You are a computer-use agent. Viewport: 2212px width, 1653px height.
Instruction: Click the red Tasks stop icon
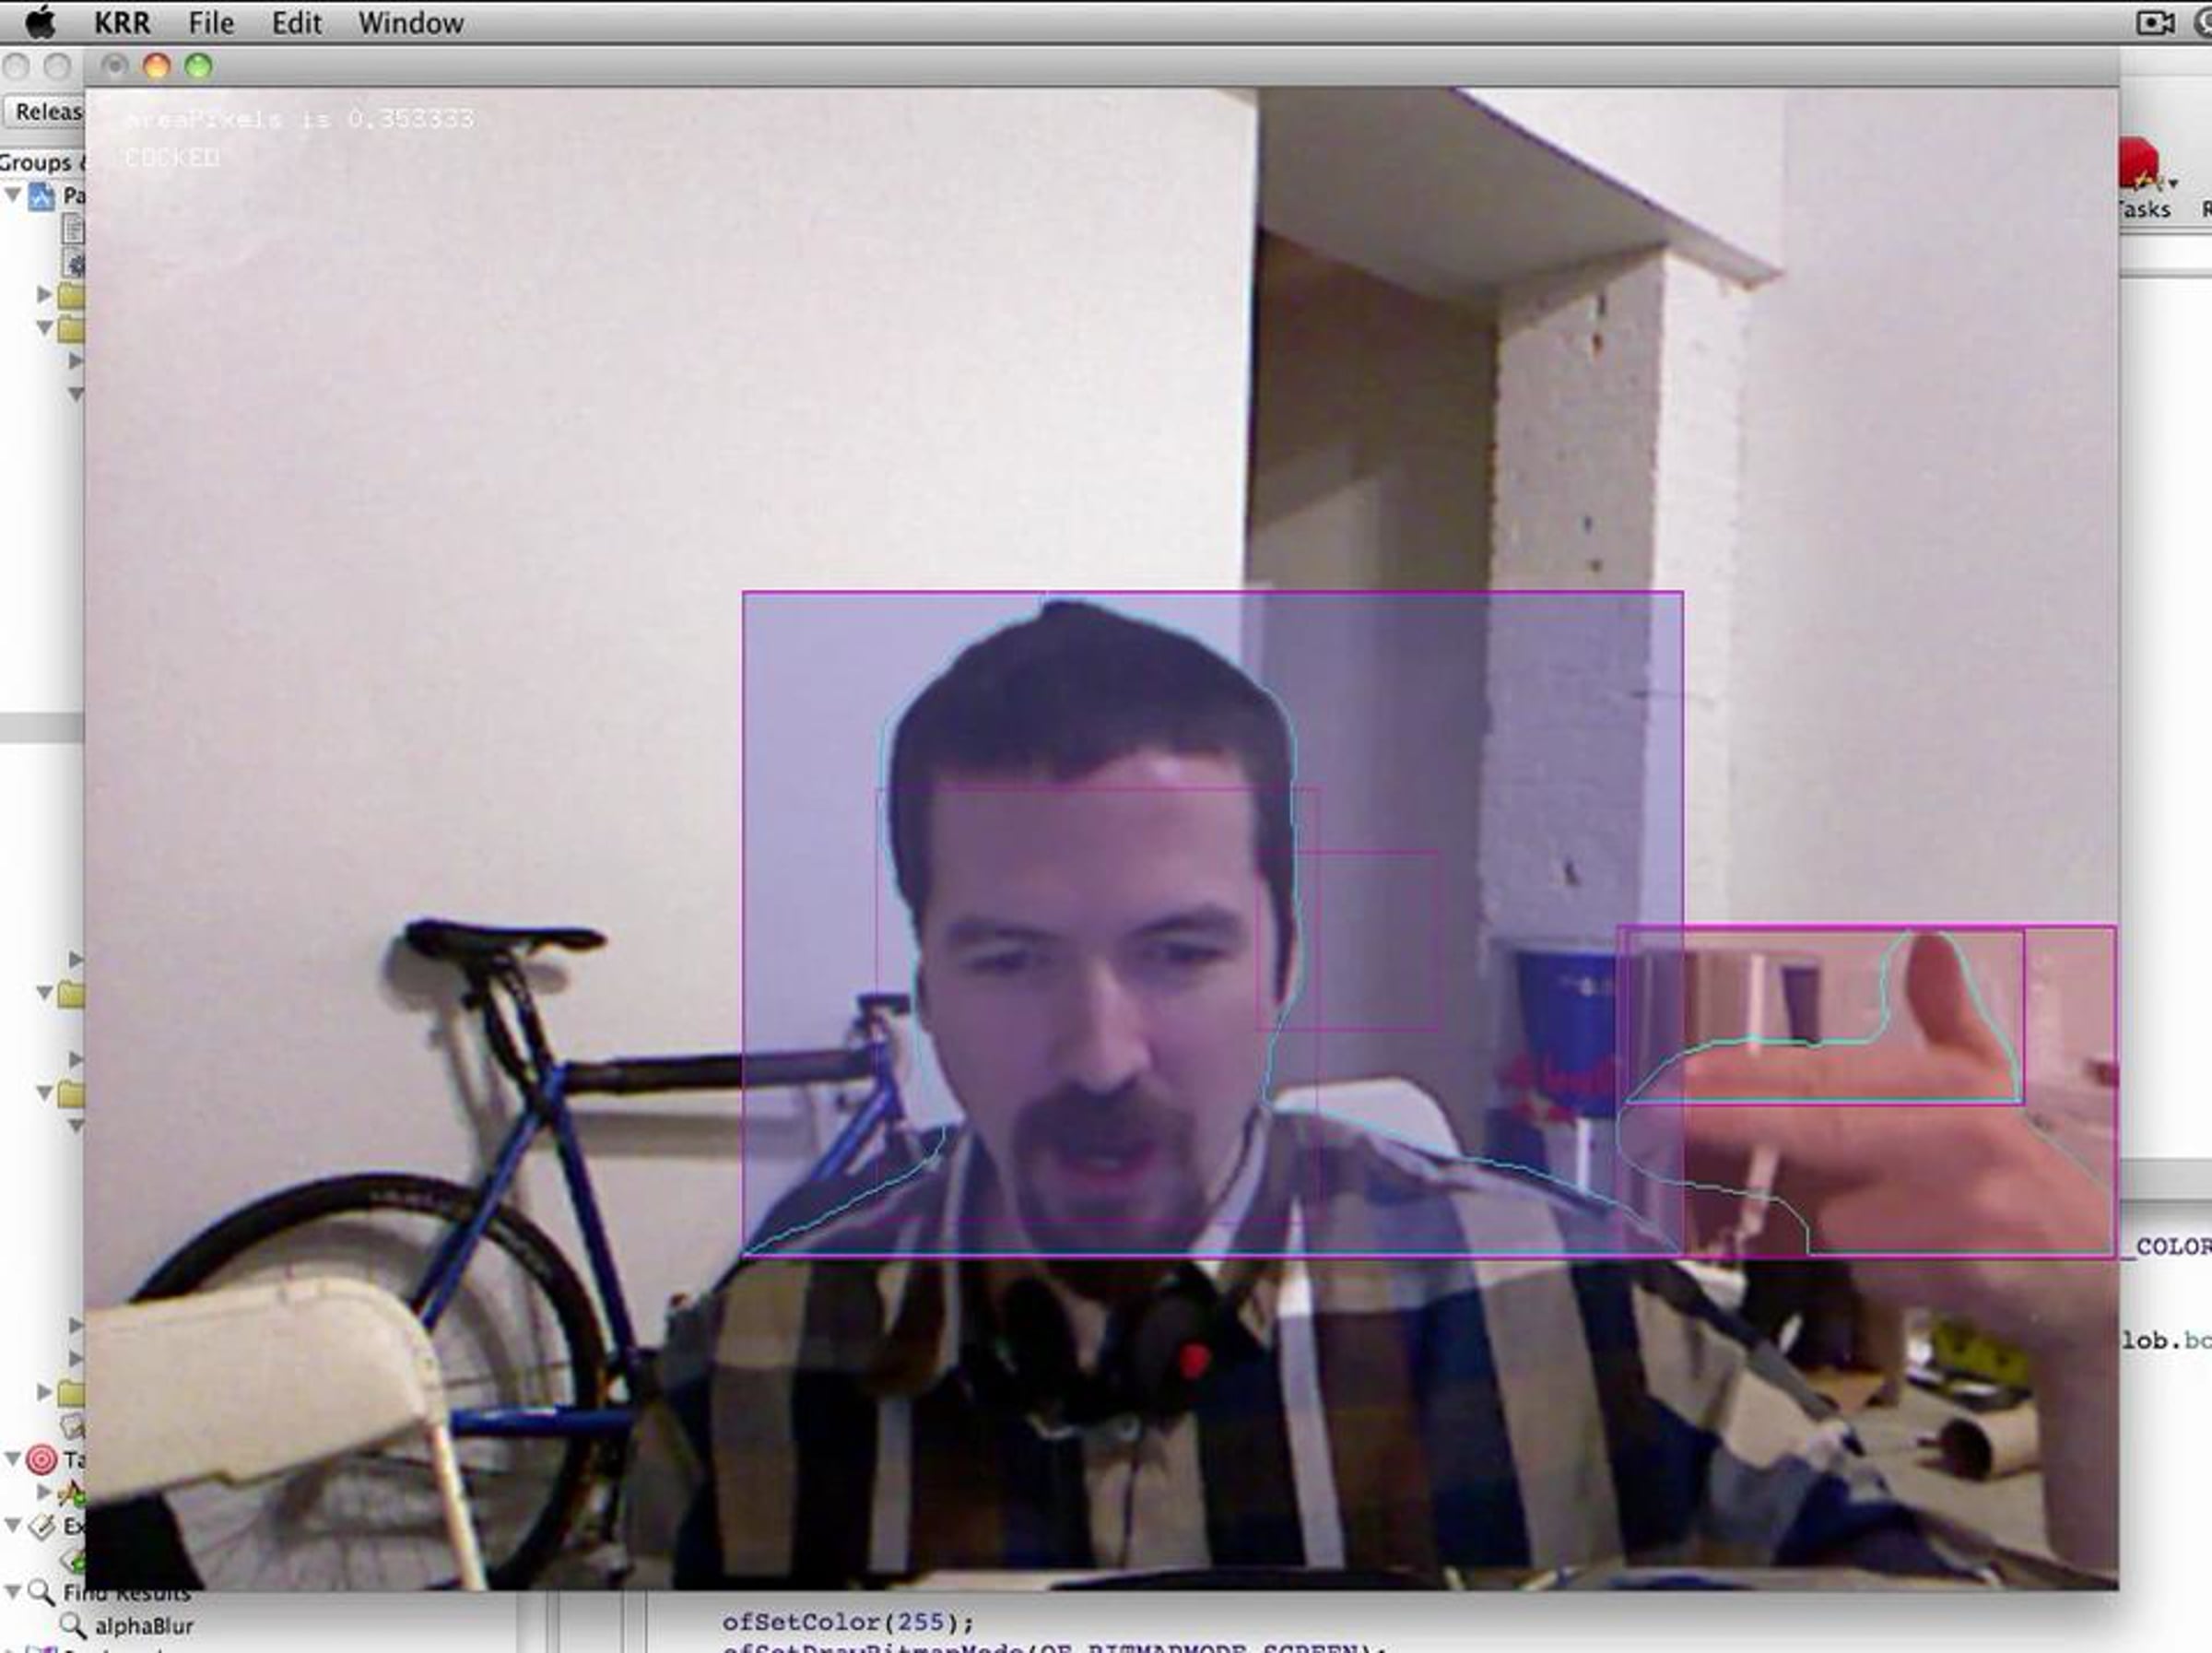[x=2140, y=165]
